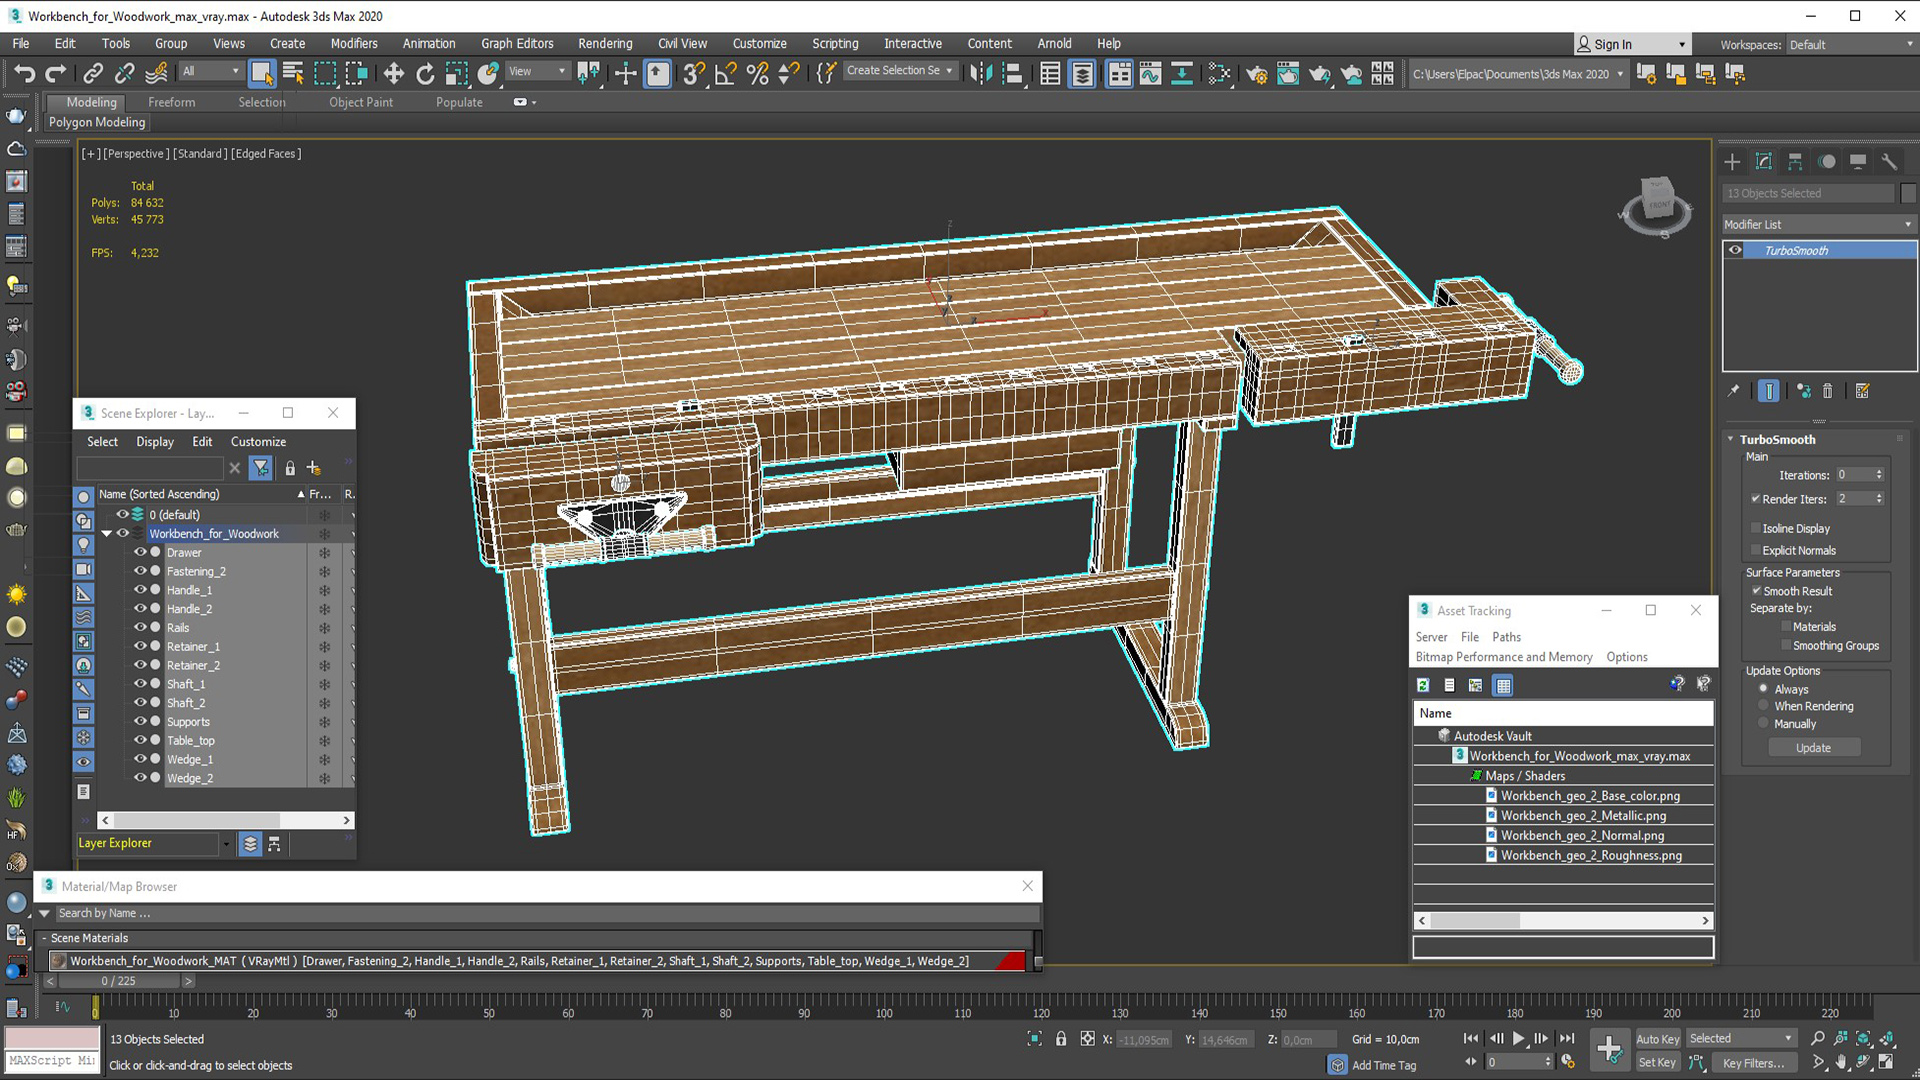Click the ViewCube in viewport

[x=1656, y=205]
